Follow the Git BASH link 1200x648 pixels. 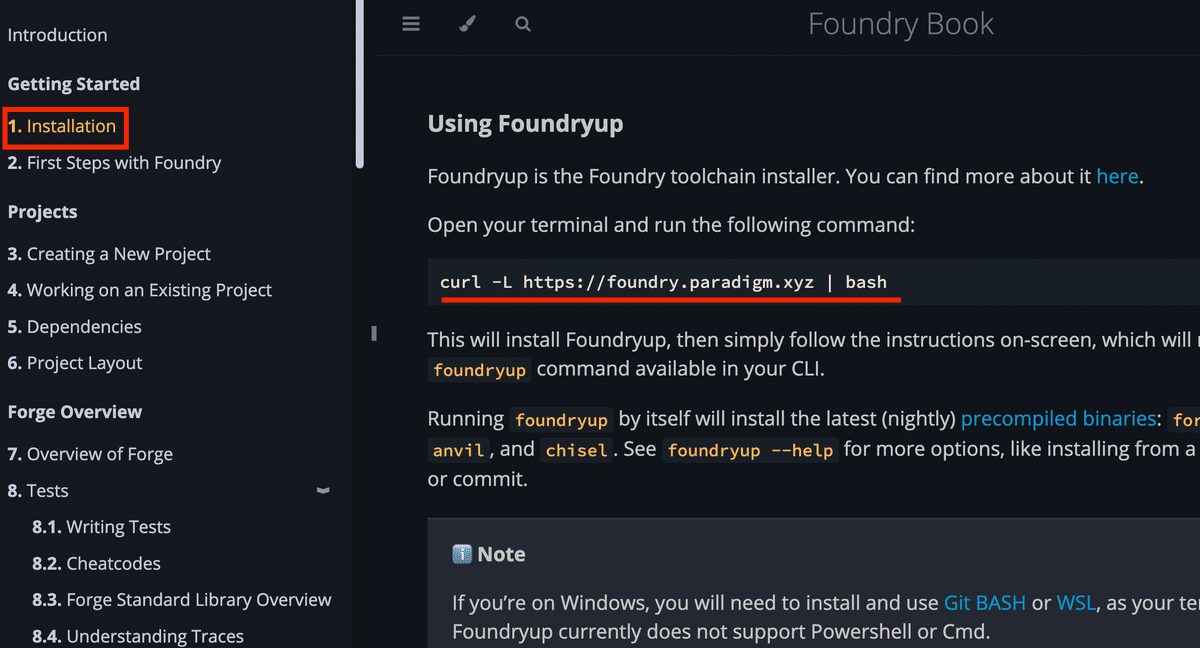(x=985, y=603)
